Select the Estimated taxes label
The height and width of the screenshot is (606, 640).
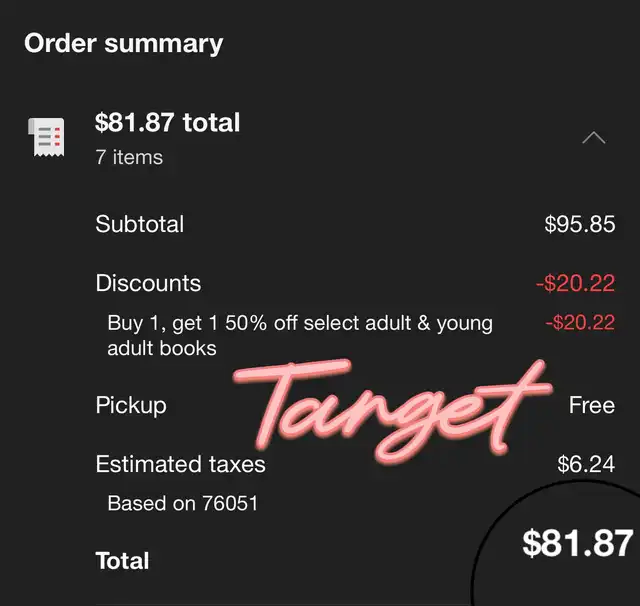[x=180, y=464]
